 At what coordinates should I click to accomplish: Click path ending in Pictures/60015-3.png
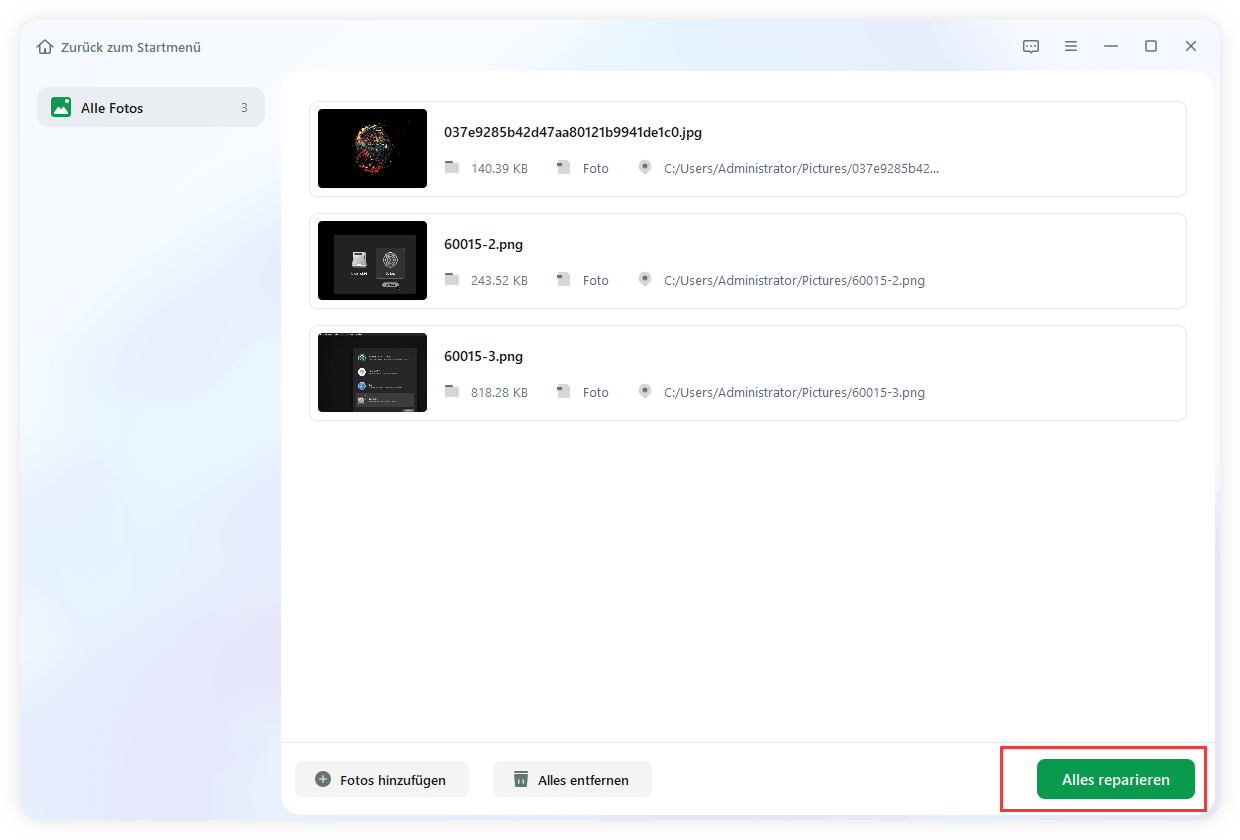point(795,393)
